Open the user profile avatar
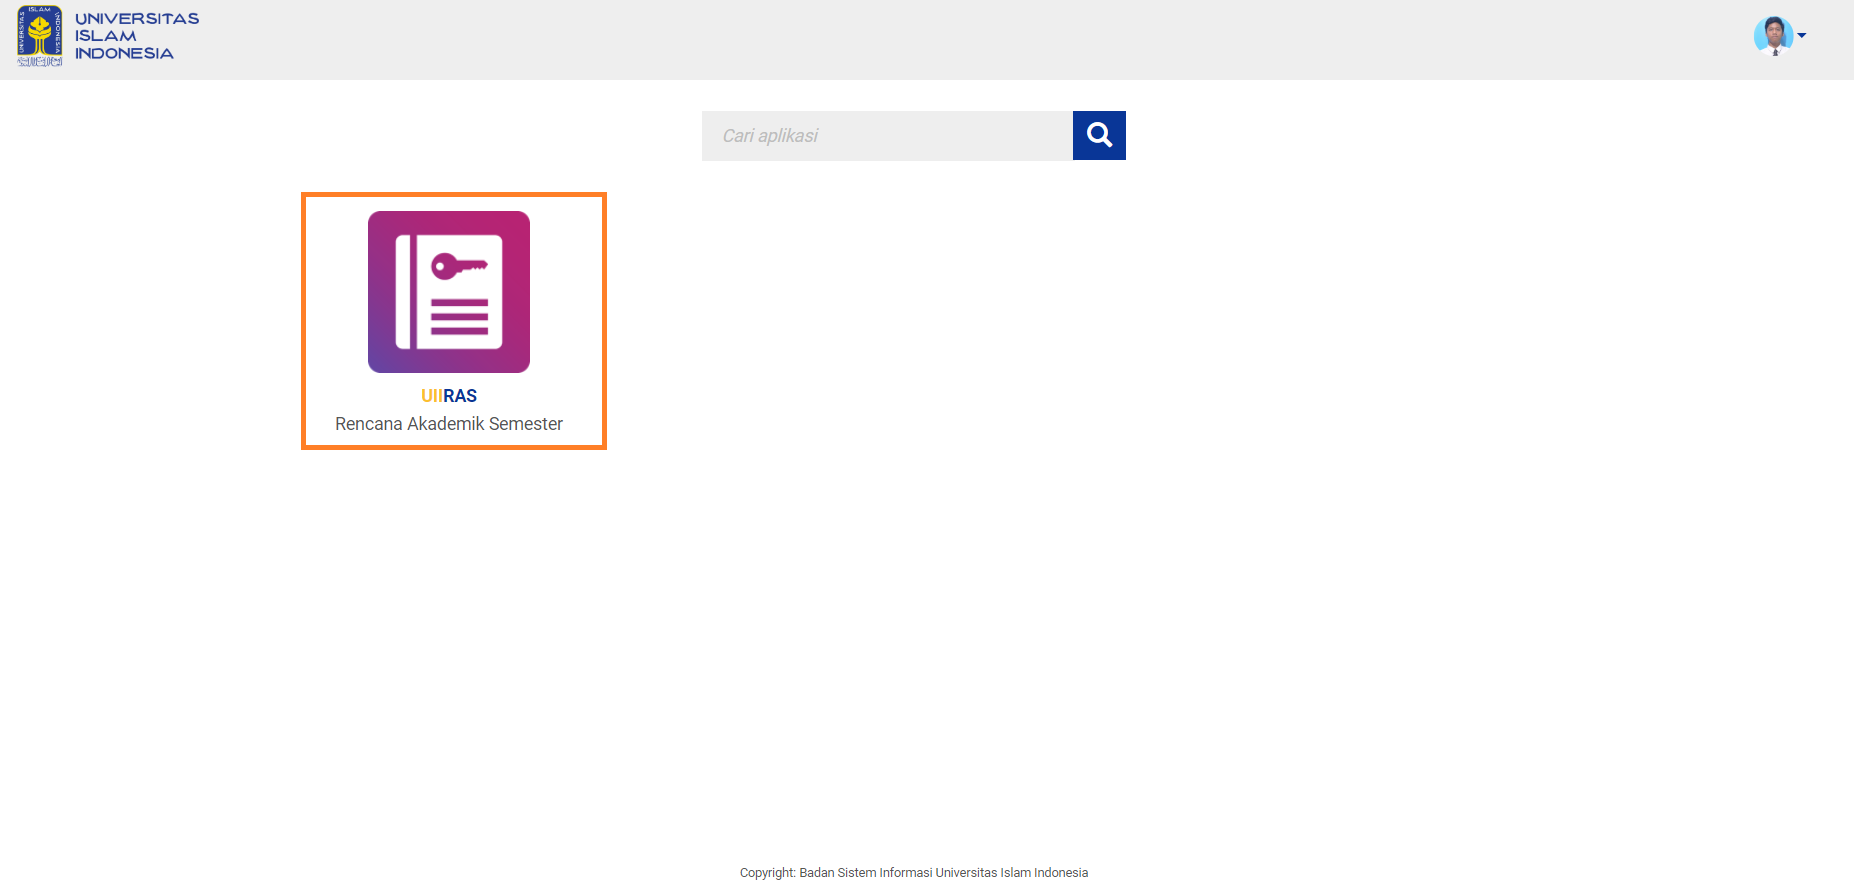This screenshot has width=1854, height=886. click(x=1773, y=36)
